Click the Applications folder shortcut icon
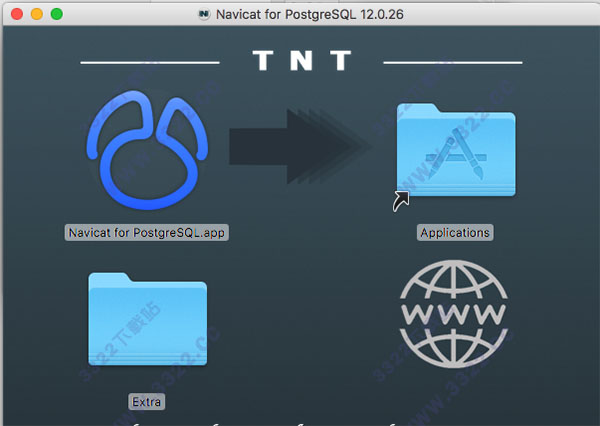The height and width of the screenshot is (426, 600). pyautogui.click(x=456, y=150)
